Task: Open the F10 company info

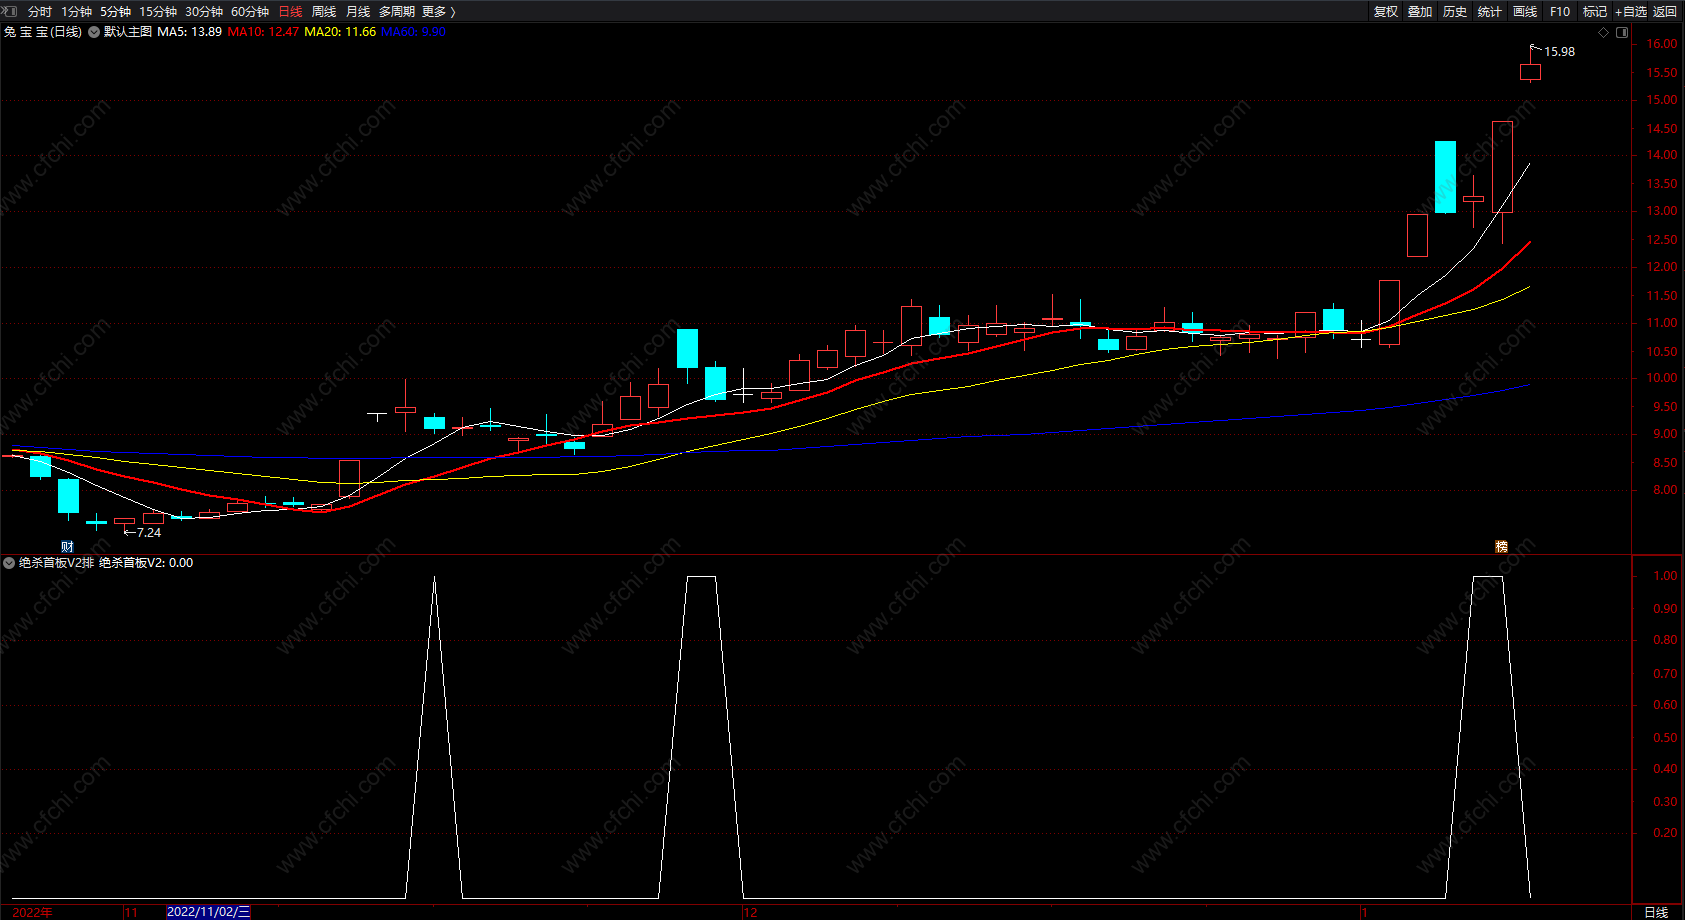Action: click(1560, 11)
